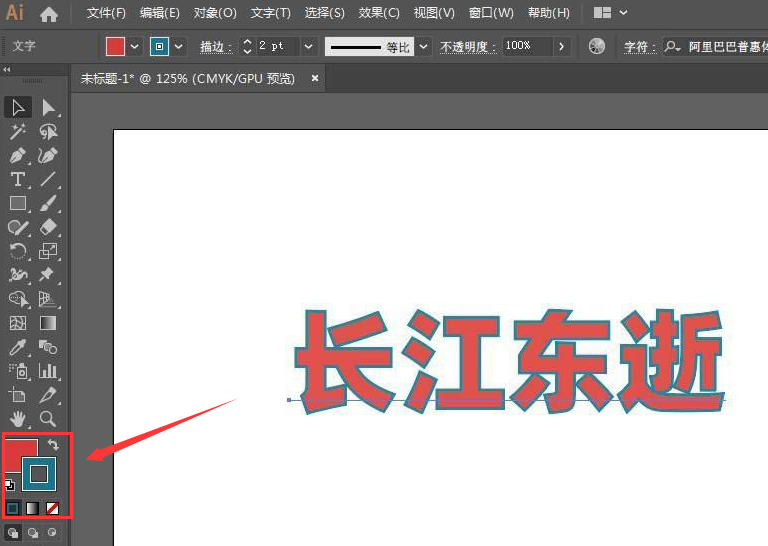Pick the Rectangle tool

(18, 203)
